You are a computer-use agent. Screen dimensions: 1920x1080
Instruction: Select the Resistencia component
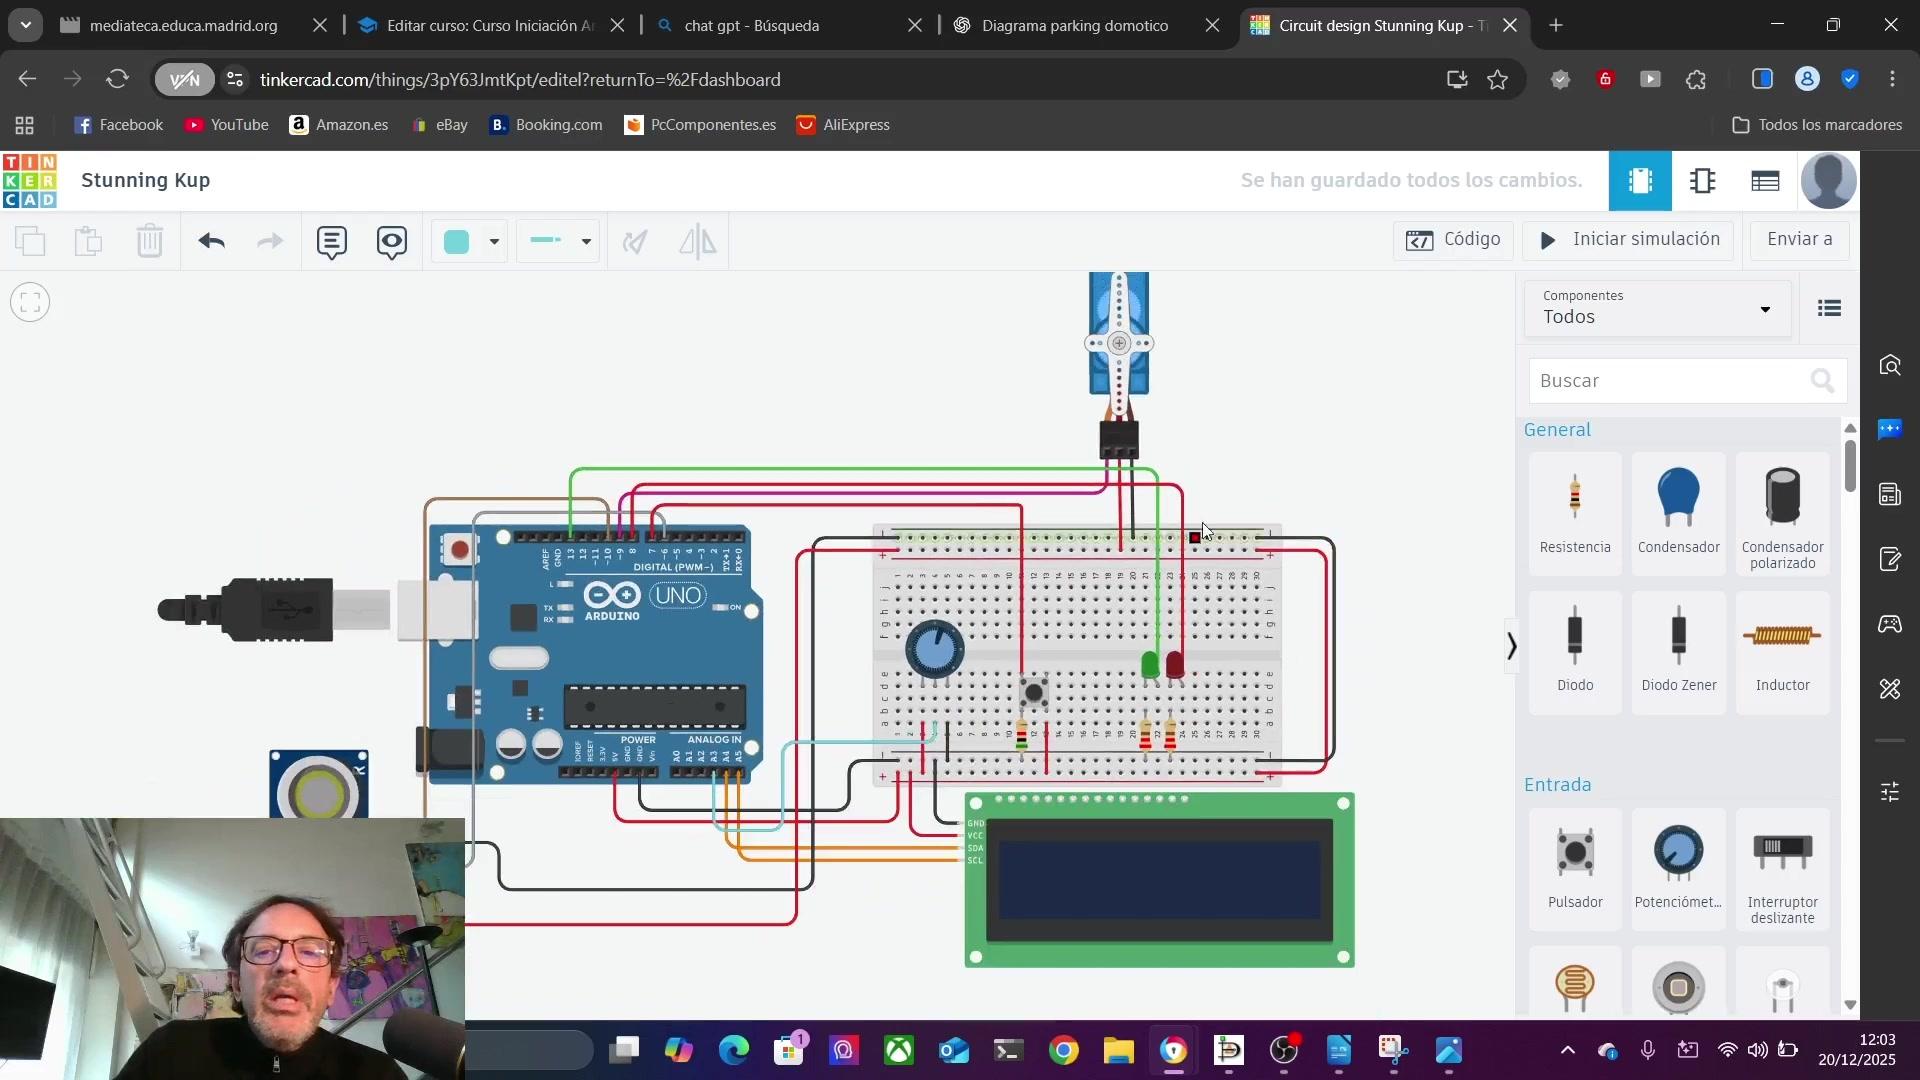tap(1575, 513)
